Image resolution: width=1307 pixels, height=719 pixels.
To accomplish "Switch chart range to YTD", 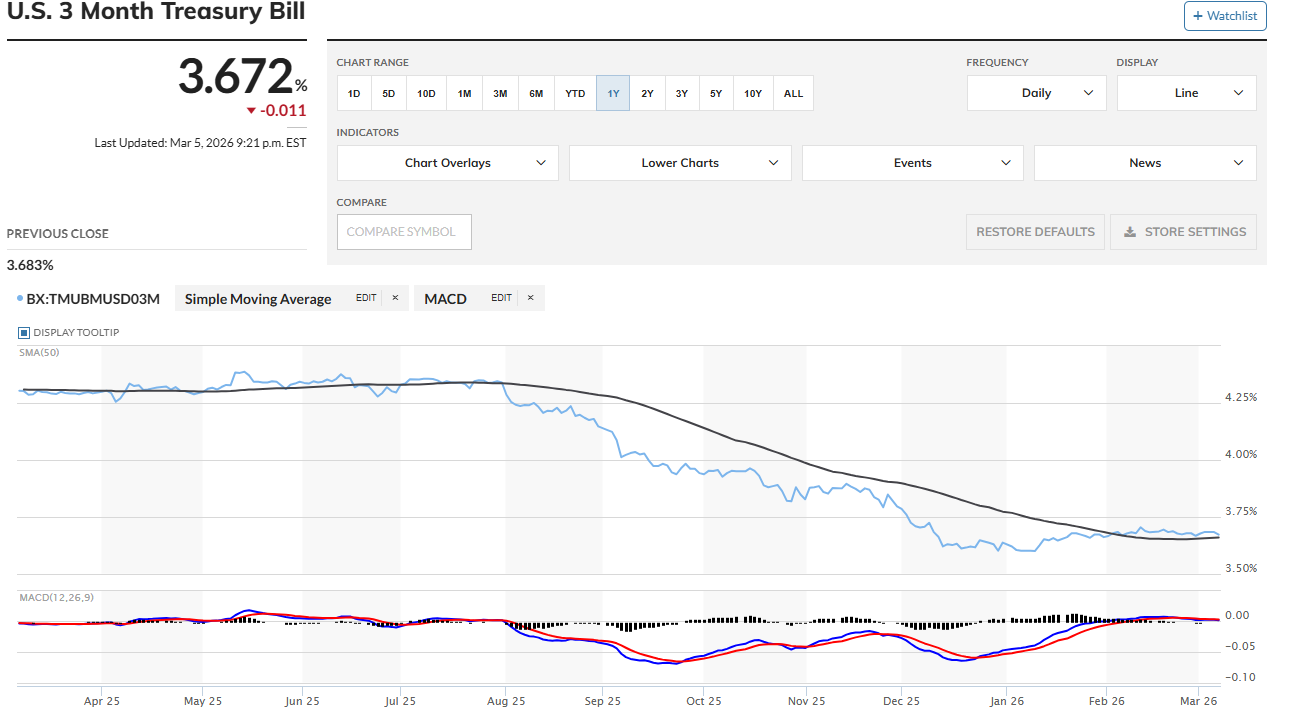I will (x=575, y=93).
